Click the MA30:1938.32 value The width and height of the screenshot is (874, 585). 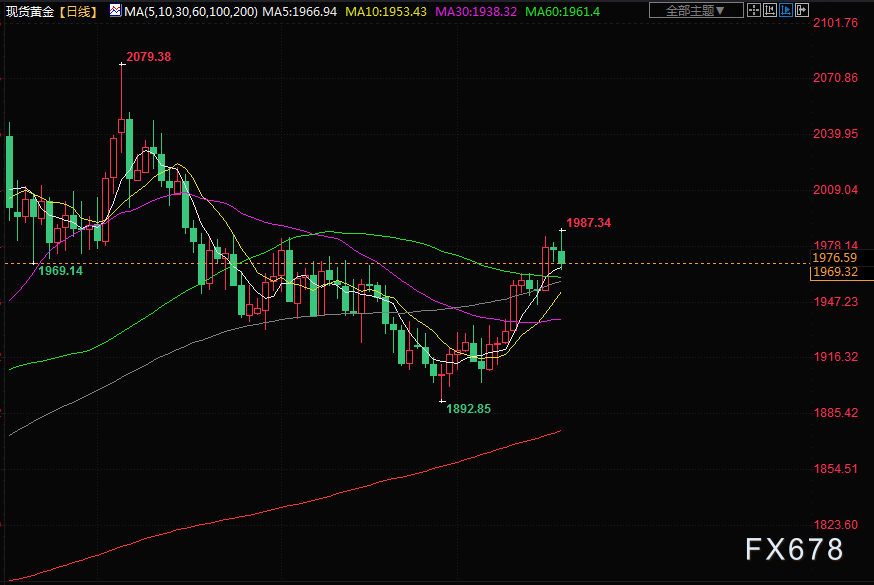pyautogui.click(x=476, y=12)
